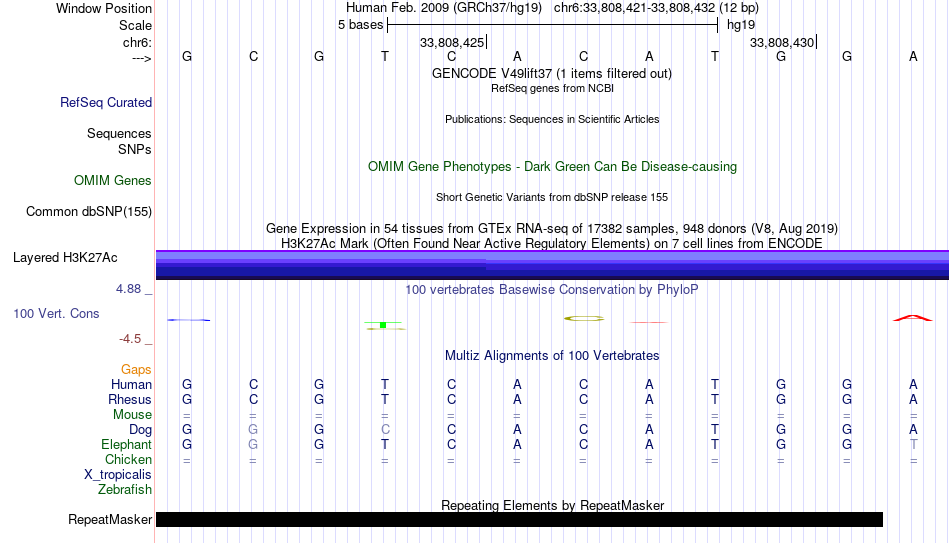Image resolution: width=950 pixels, height=543 pixels.
Task: Click the Human species row label
Action: tap(131, 384)
